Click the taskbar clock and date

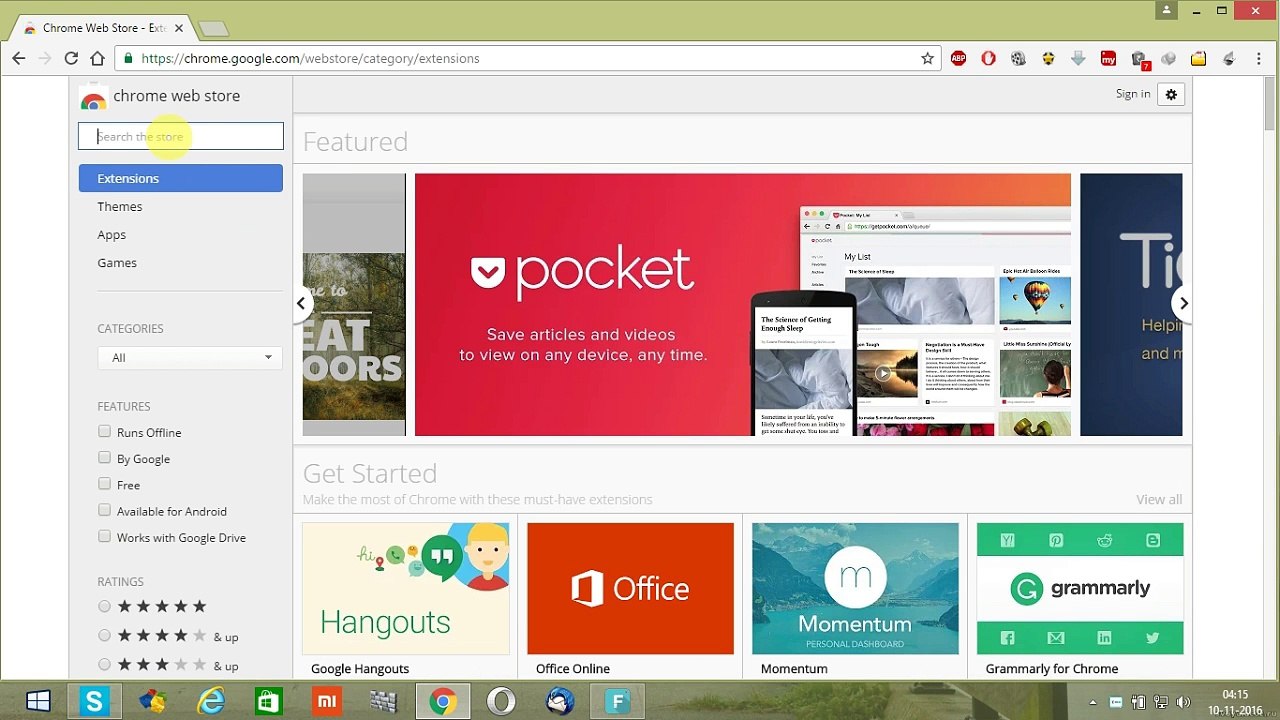coord(1235,702)
